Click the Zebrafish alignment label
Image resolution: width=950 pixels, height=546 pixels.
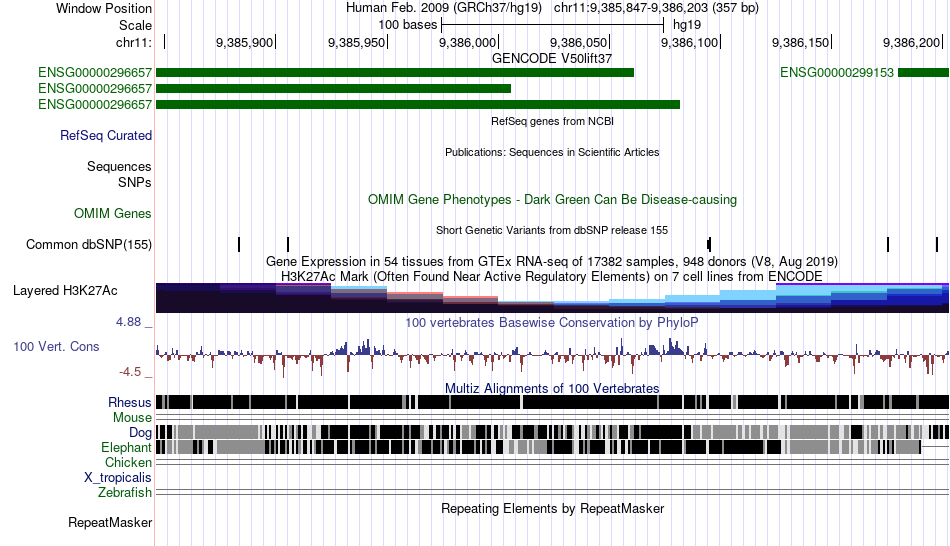125,492
